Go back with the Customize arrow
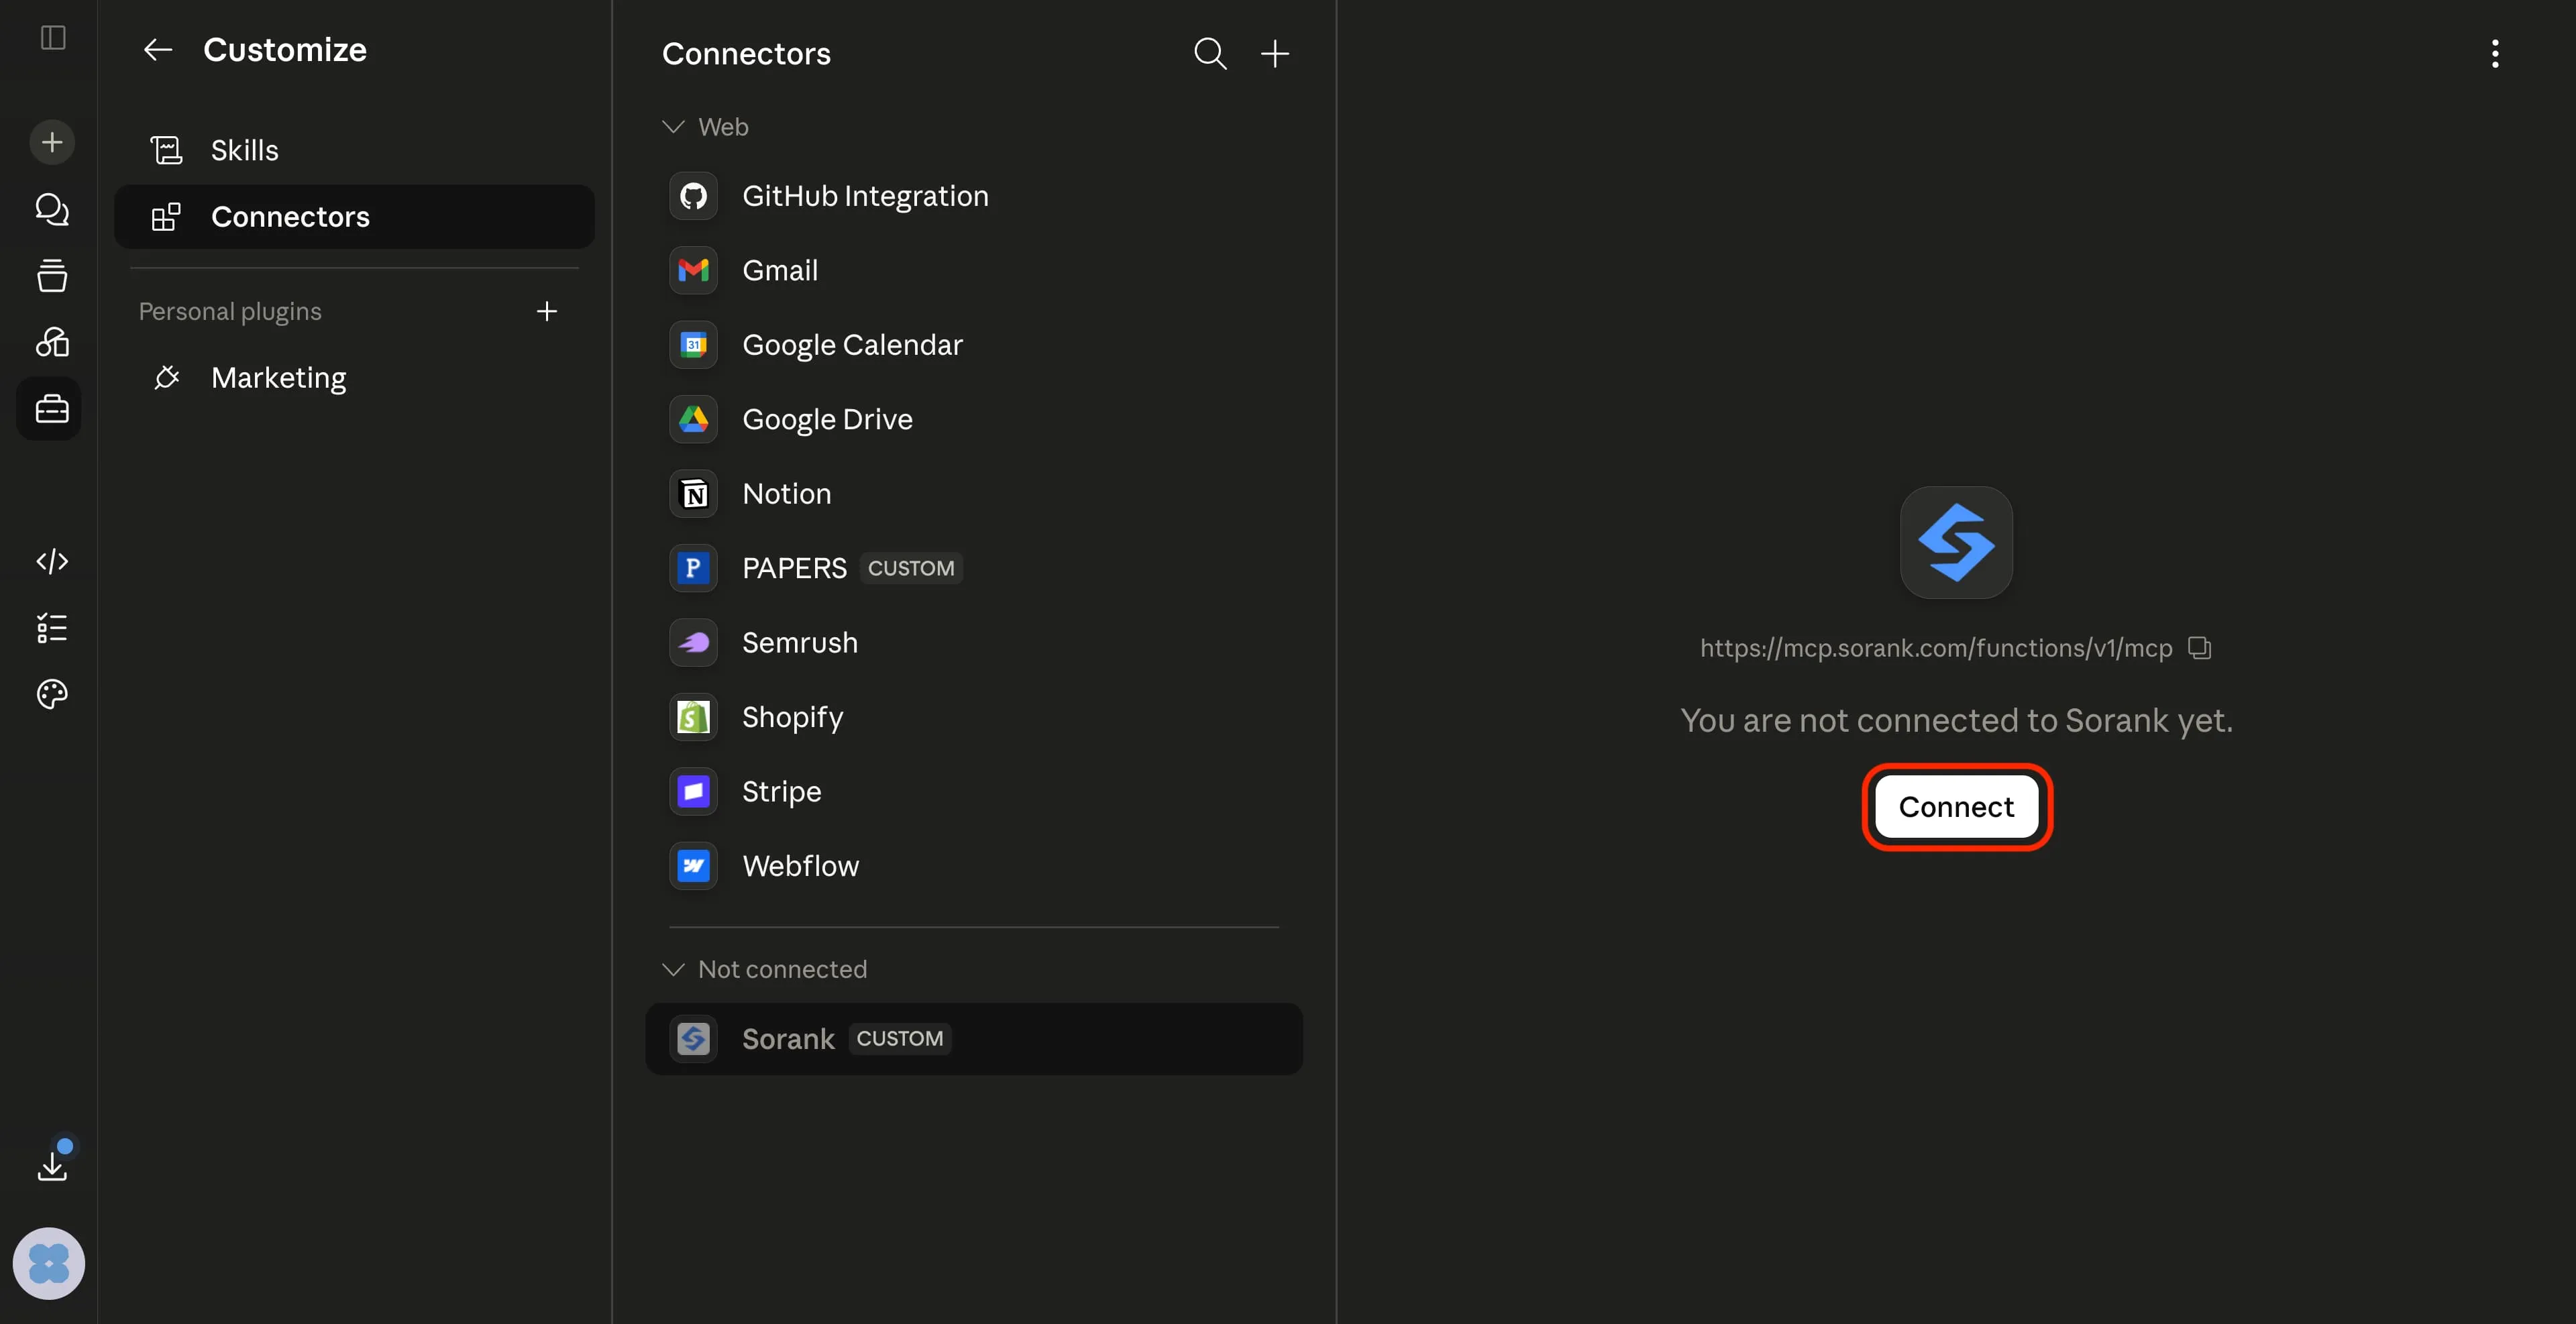The image size is (2576, 1324). (x=158, y=50)
